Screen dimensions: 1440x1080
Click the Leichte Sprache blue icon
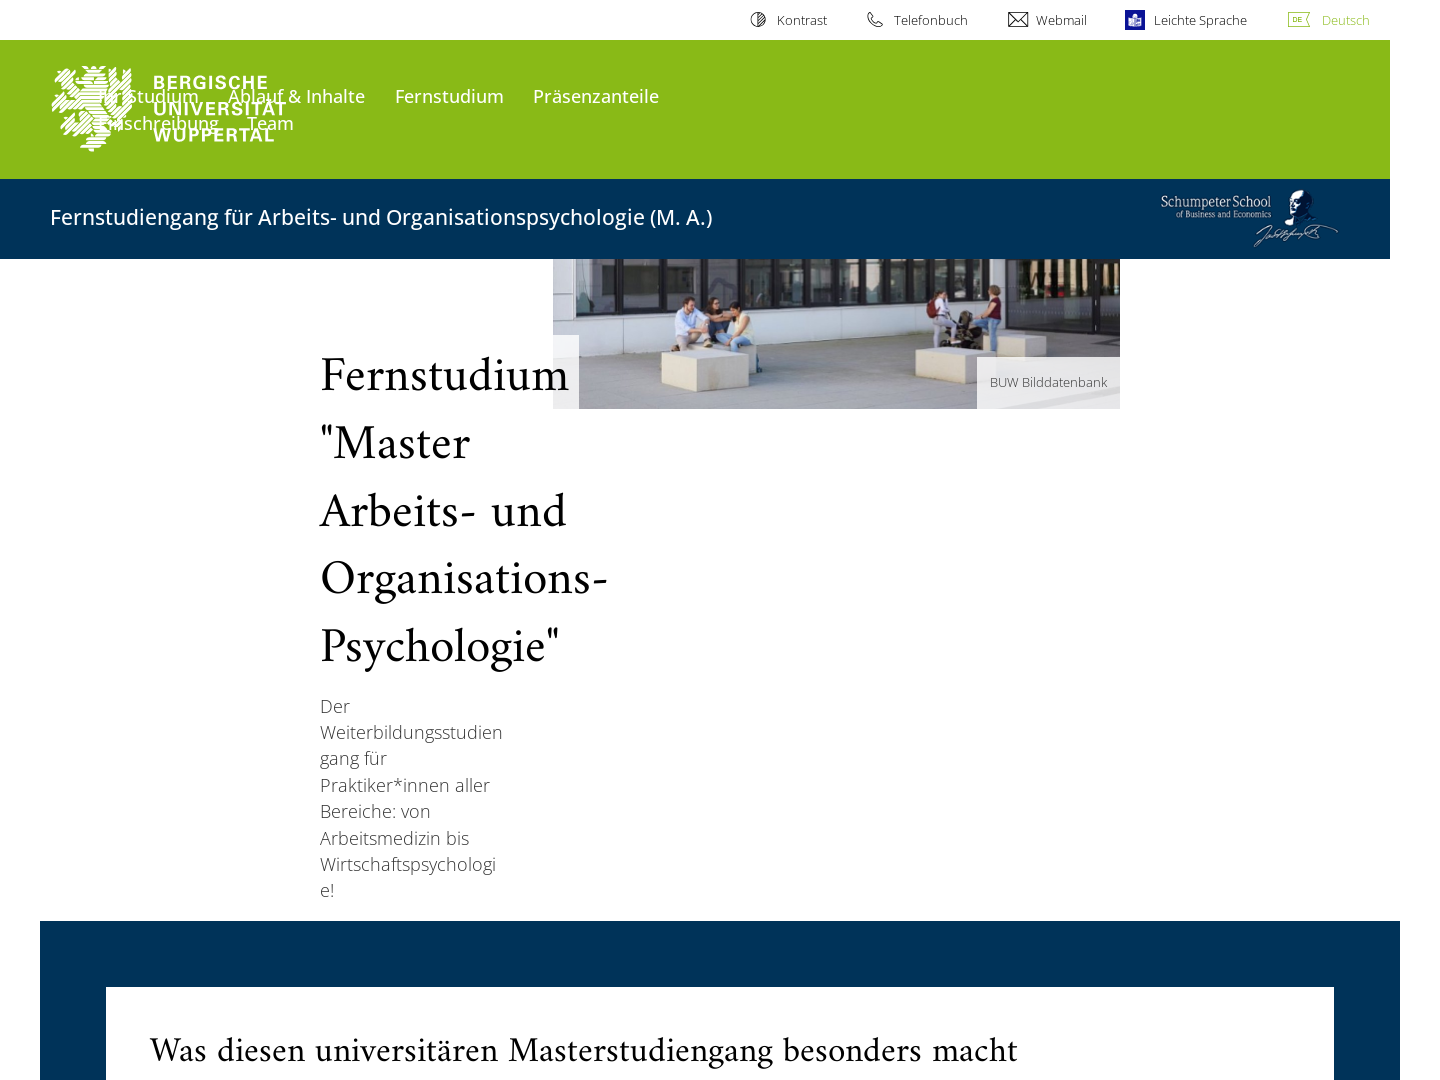[1135, 20]
